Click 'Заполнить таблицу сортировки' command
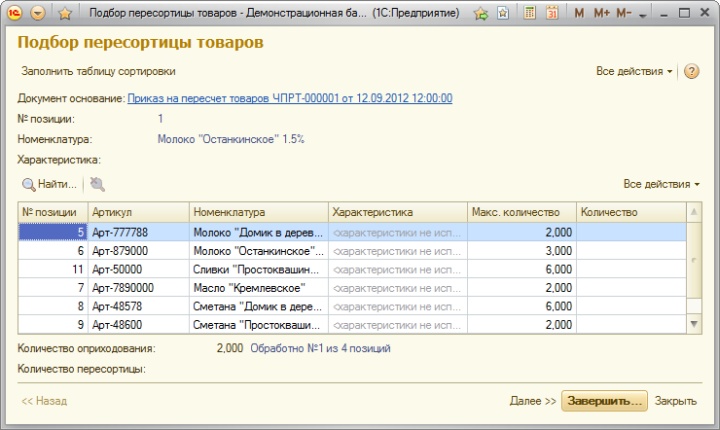The image size is (720, 430). pyautogui.click(x=98, y=71)
